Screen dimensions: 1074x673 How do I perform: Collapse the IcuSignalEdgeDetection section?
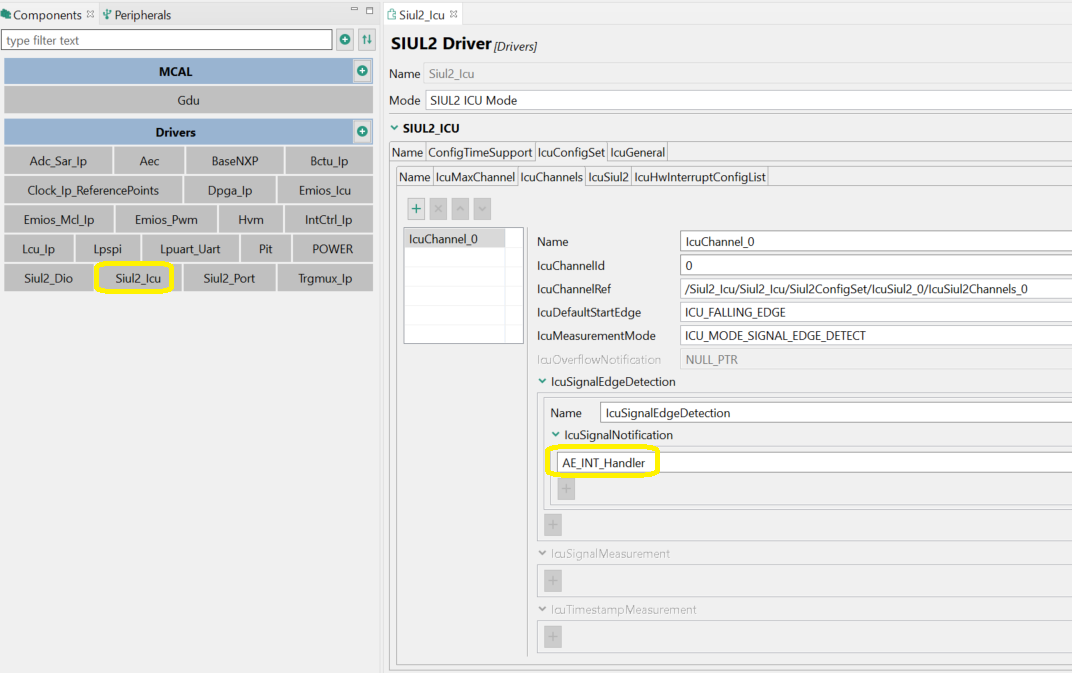[x=542, y=381]
